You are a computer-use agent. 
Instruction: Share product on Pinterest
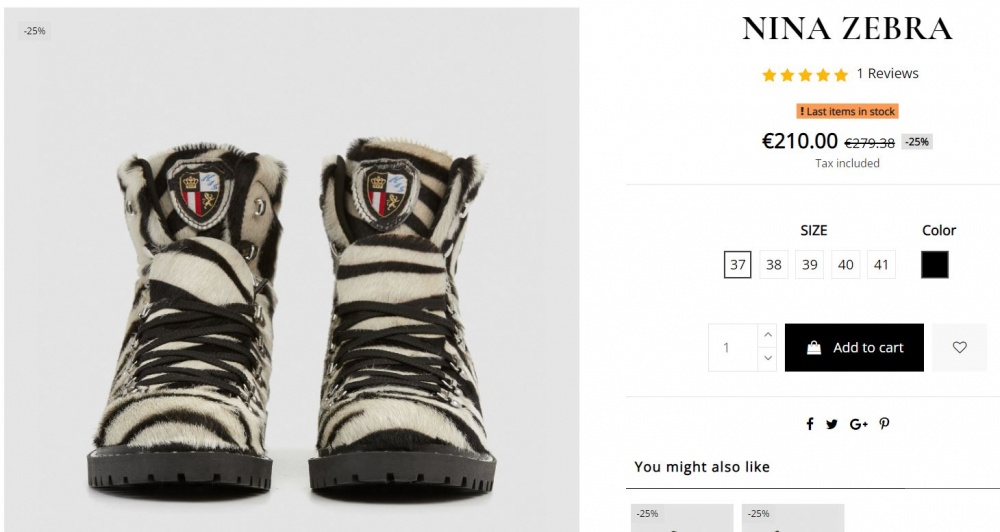pos(884,424)
